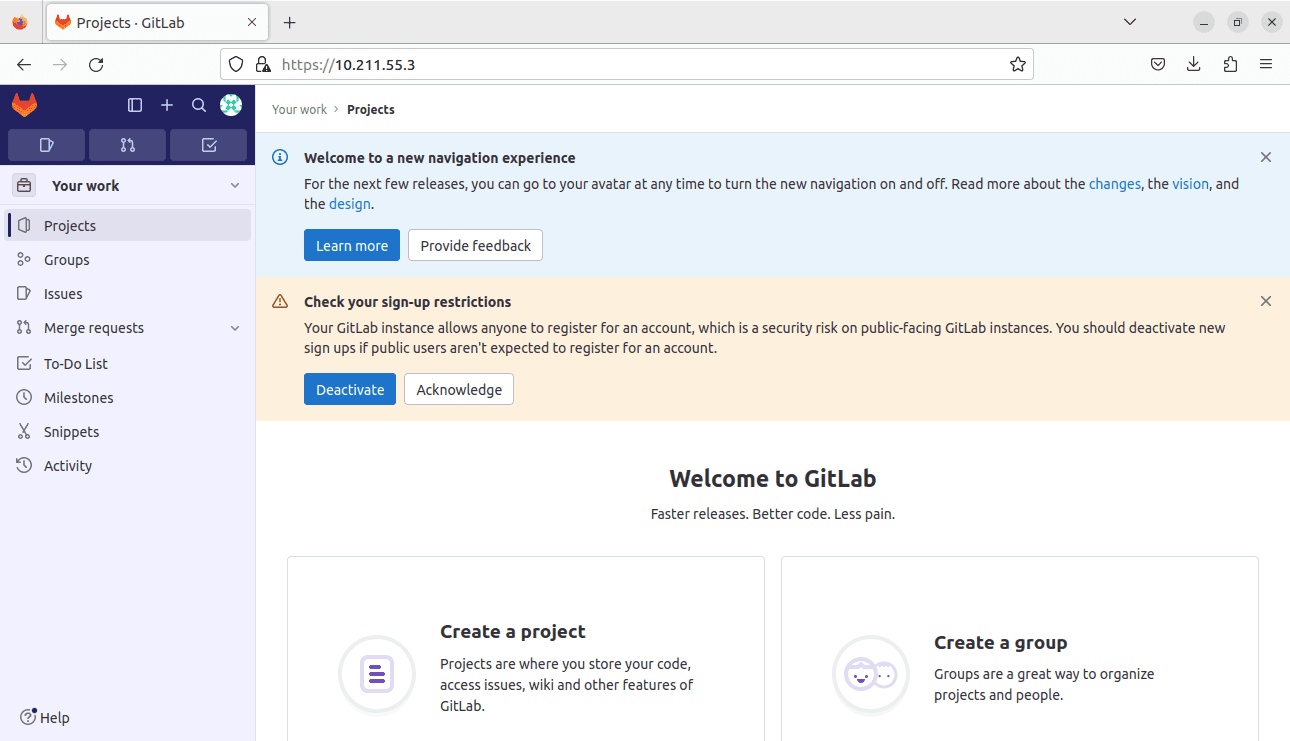Open a new browser tab
1290x741 pixels.
[x=289, y=22]
